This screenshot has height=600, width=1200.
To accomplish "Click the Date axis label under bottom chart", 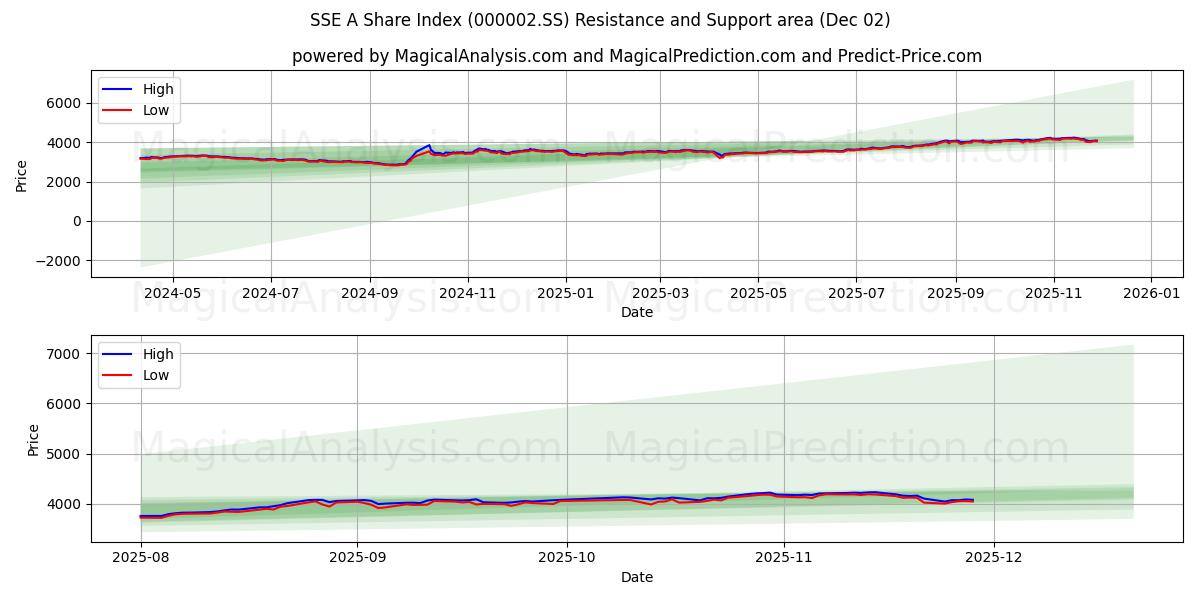I will point(637,577).
